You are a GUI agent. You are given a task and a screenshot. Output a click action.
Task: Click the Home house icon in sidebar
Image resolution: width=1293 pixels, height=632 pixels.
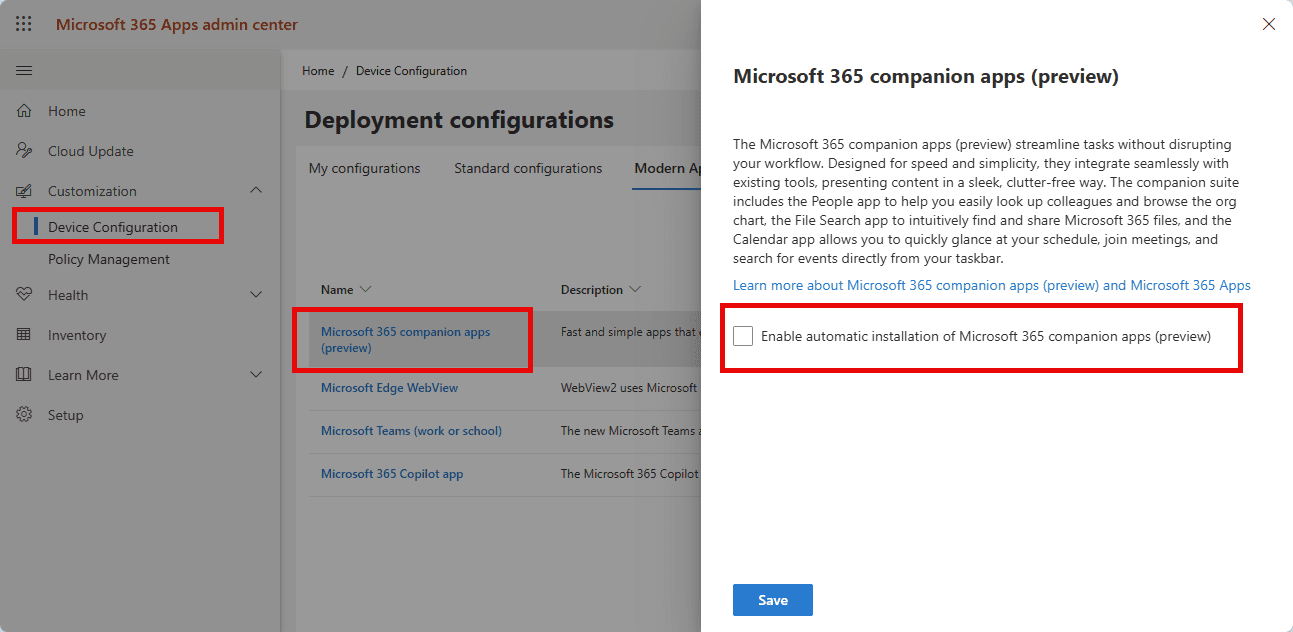pos(25,111)
